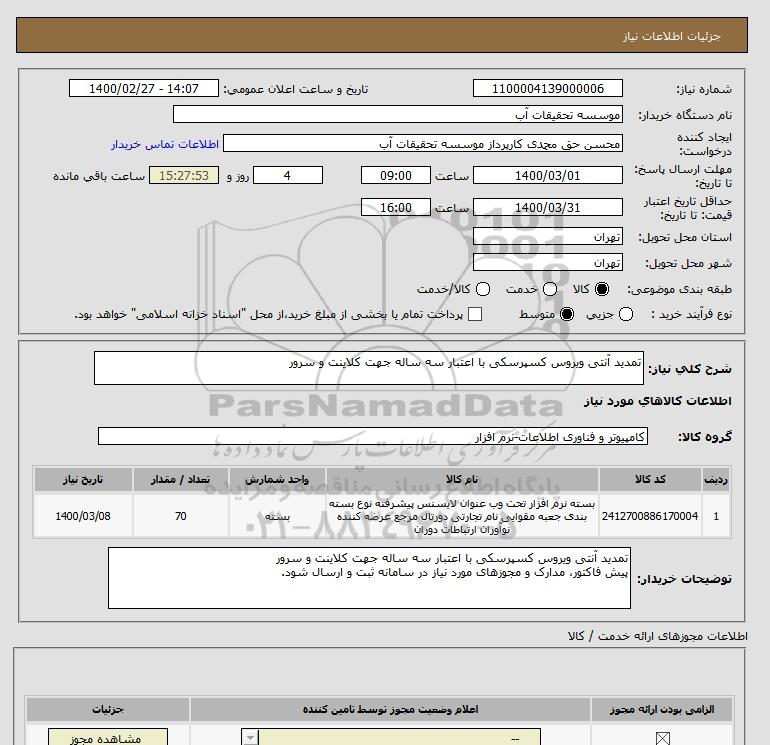Click the price validity time 16:00
770x745 pixels.
click(396, 207)
